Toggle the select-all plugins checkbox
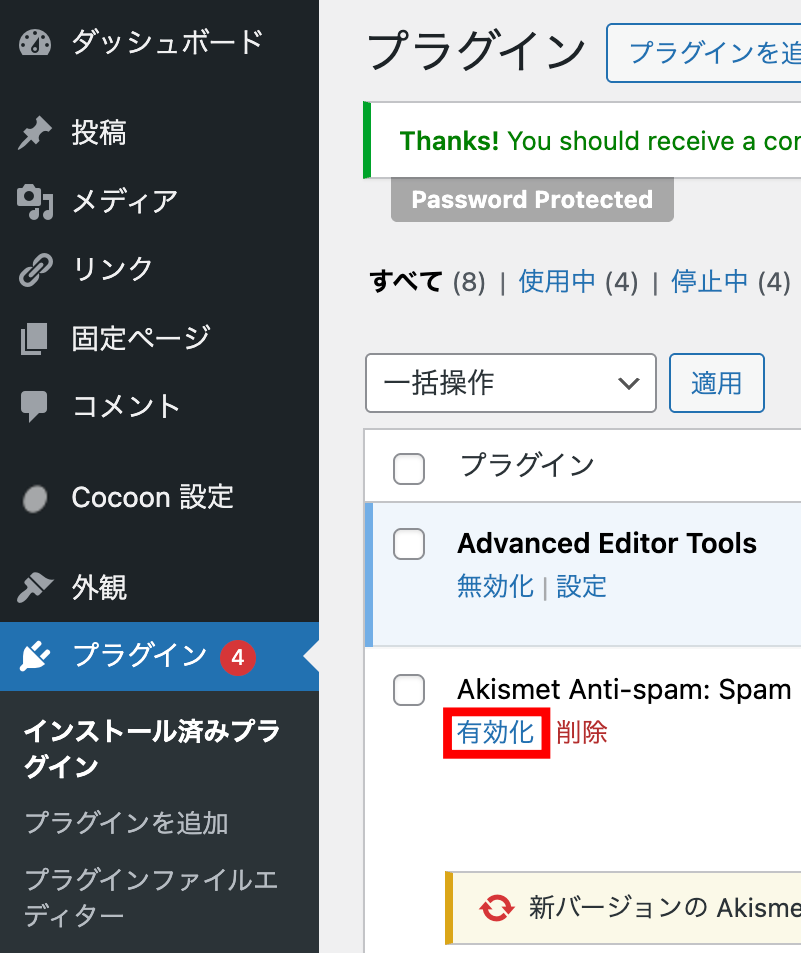Image resolution: width=801 pixels, height=953 pixels. click(x=409, y=467)
